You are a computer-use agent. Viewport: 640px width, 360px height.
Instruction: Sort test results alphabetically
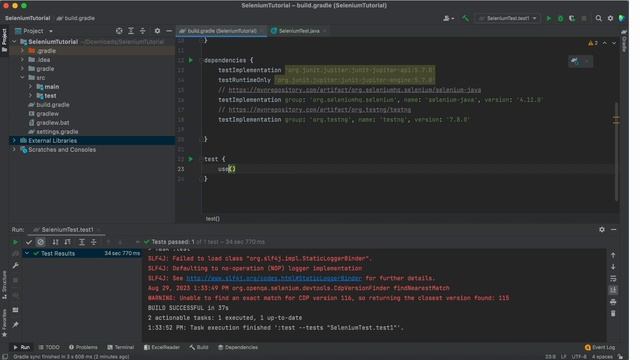[x=55, y=242]
